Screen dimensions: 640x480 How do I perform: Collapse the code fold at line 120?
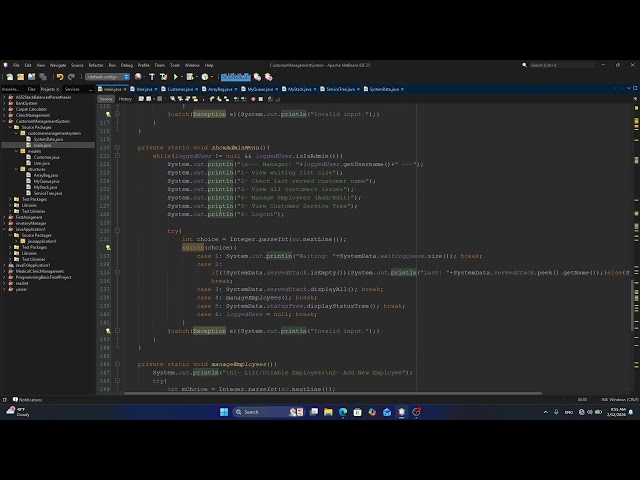[117, 147]
